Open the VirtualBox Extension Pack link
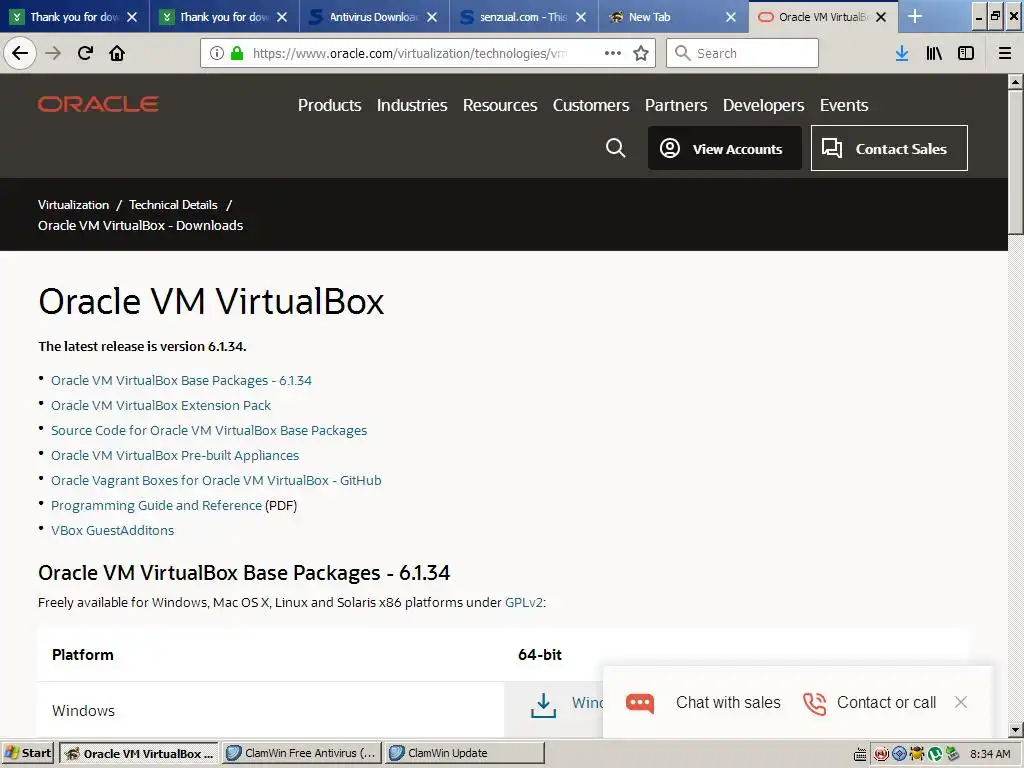This screenshot has height=768, width=1024. tap(161, 405)
